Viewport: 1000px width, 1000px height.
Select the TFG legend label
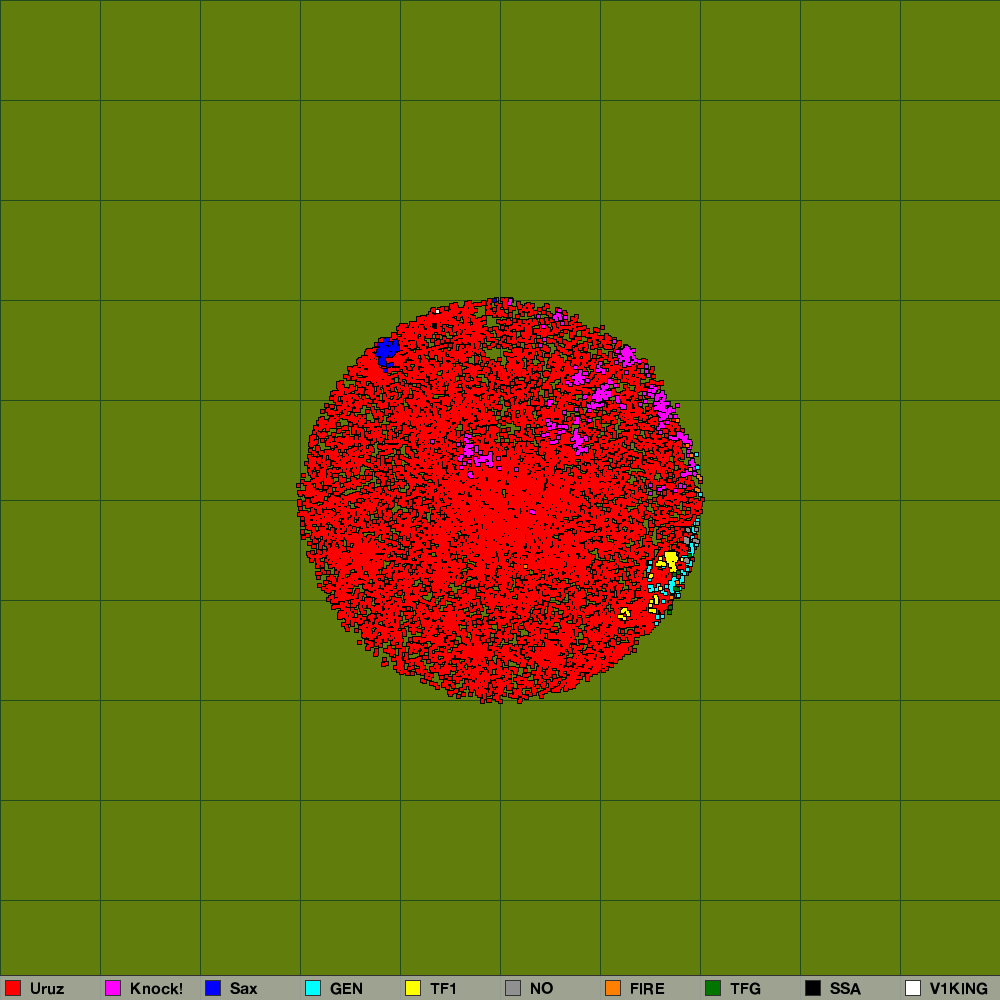(x=746, y=989)
